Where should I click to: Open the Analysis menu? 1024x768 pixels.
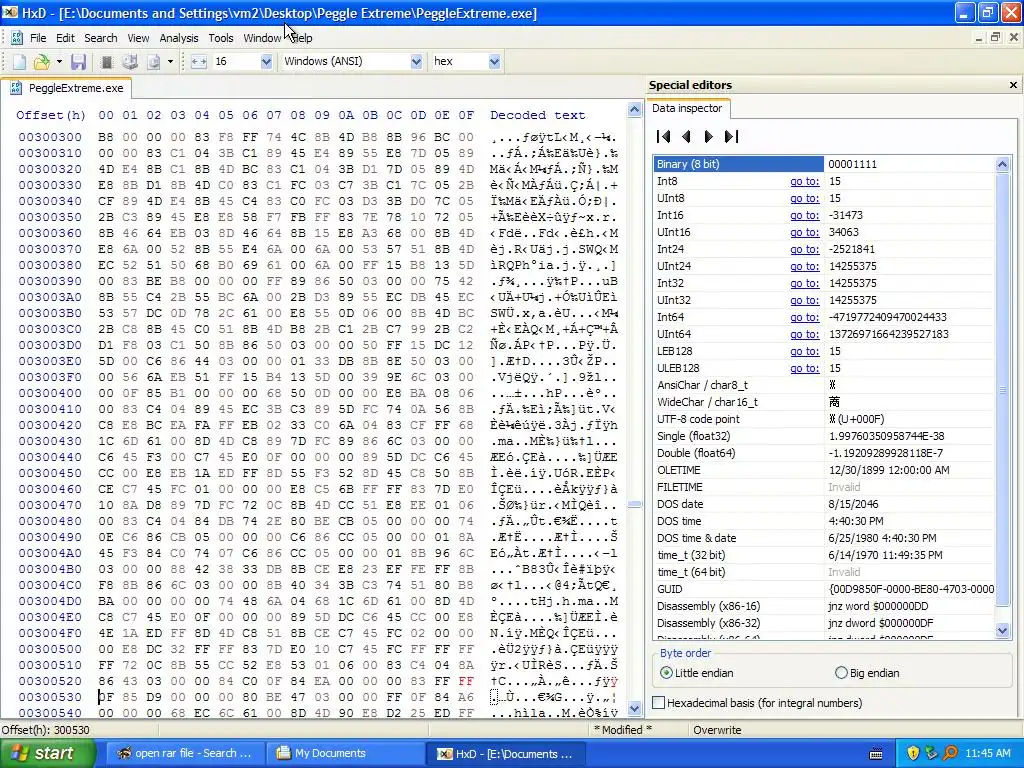point(179,38)
